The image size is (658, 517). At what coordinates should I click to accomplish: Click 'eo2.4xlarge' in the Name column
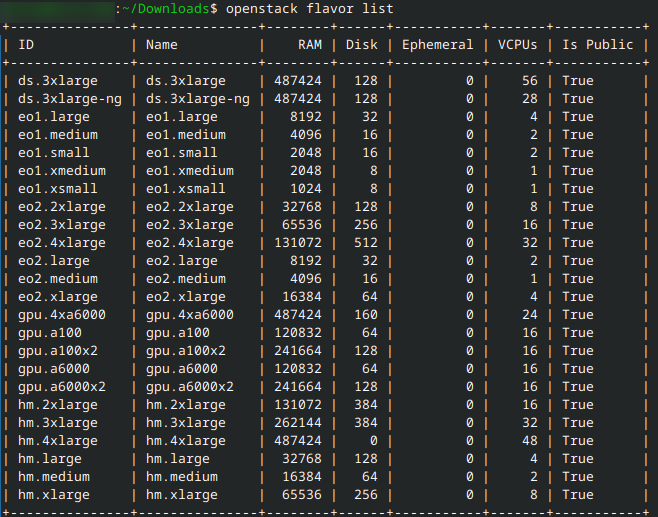pos(190,243)
